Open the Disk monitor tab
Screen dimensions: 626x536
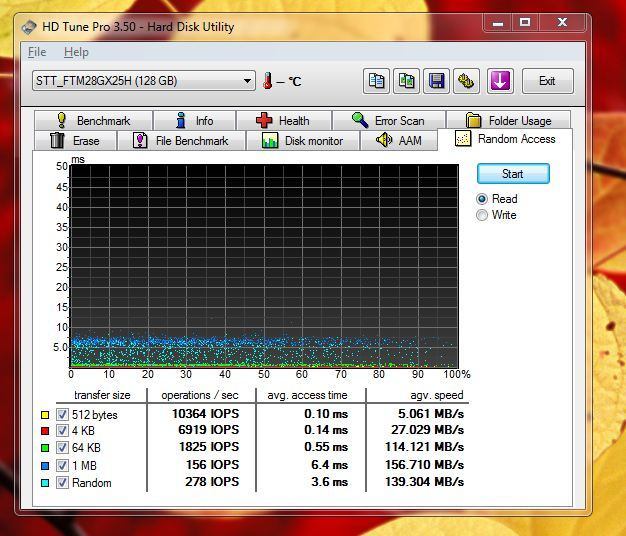click(x=303, y=140)
